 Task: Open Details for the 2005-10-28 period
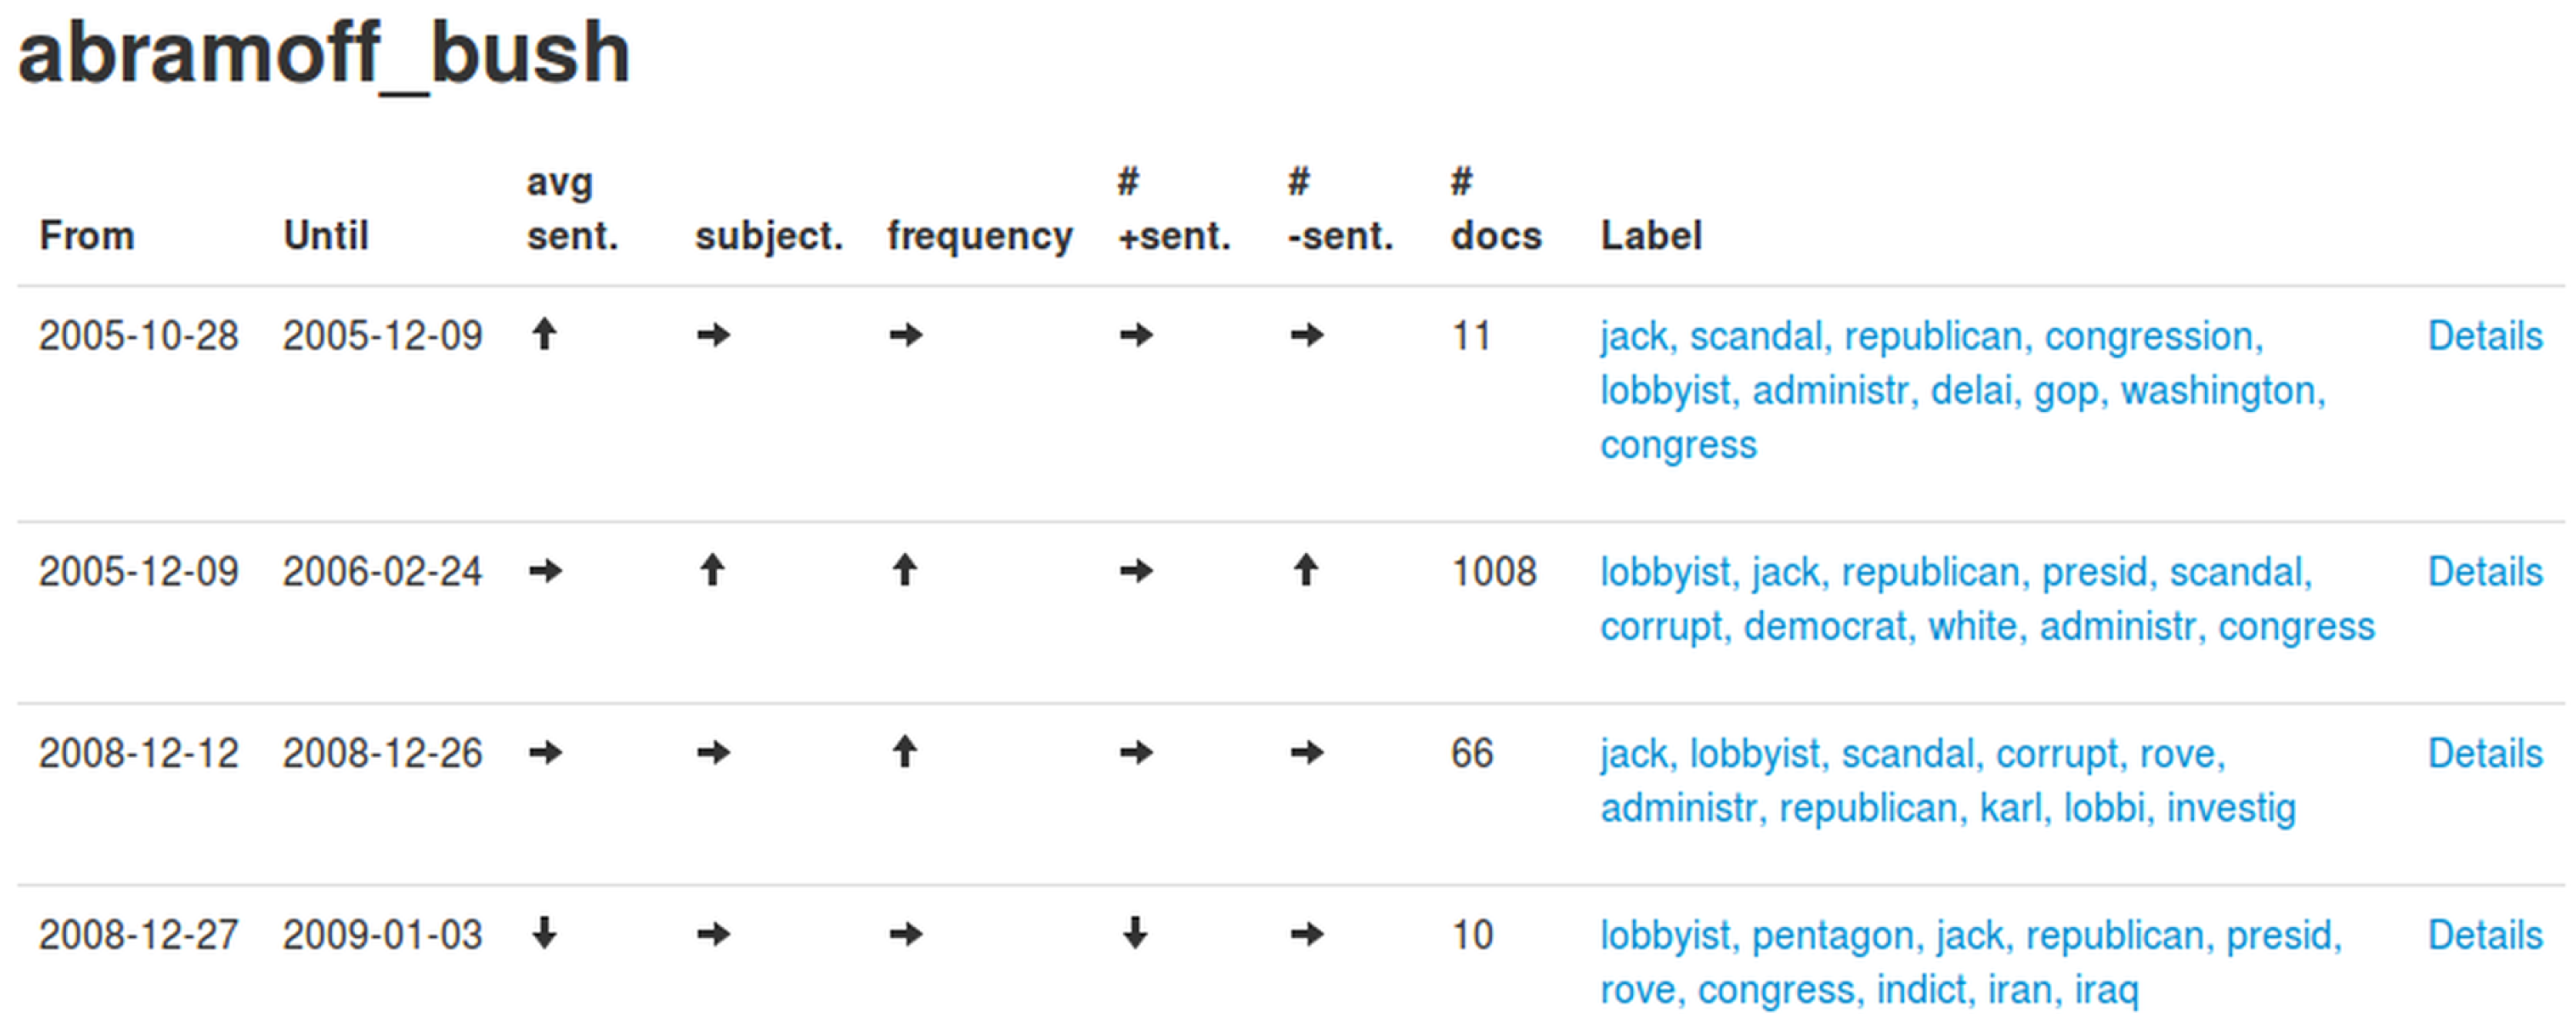pyautogui.click(x=2484, y=336)
